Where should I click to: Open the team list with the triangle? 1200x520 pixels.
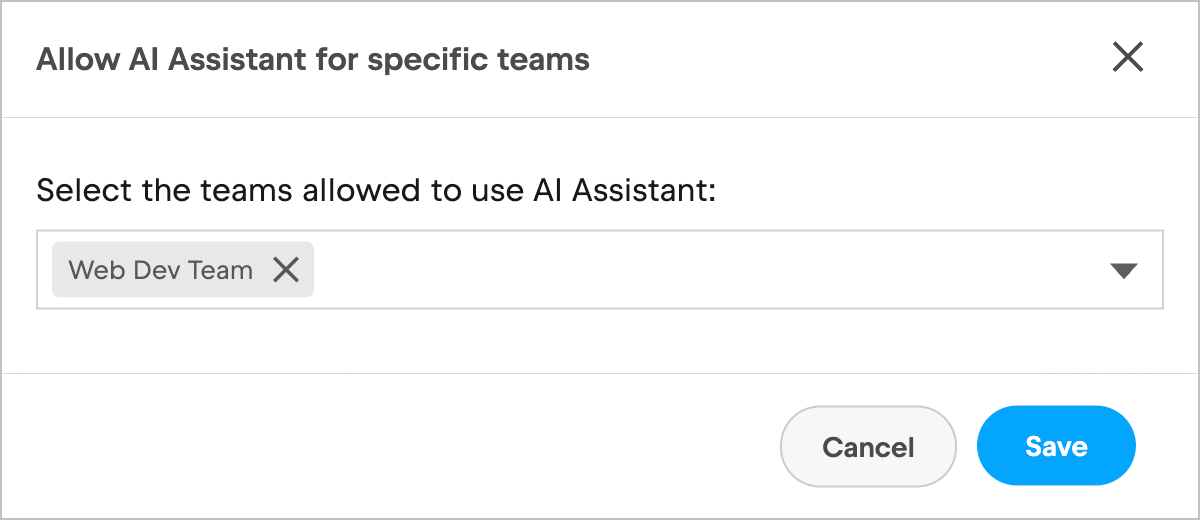[x=1124, y=270]
